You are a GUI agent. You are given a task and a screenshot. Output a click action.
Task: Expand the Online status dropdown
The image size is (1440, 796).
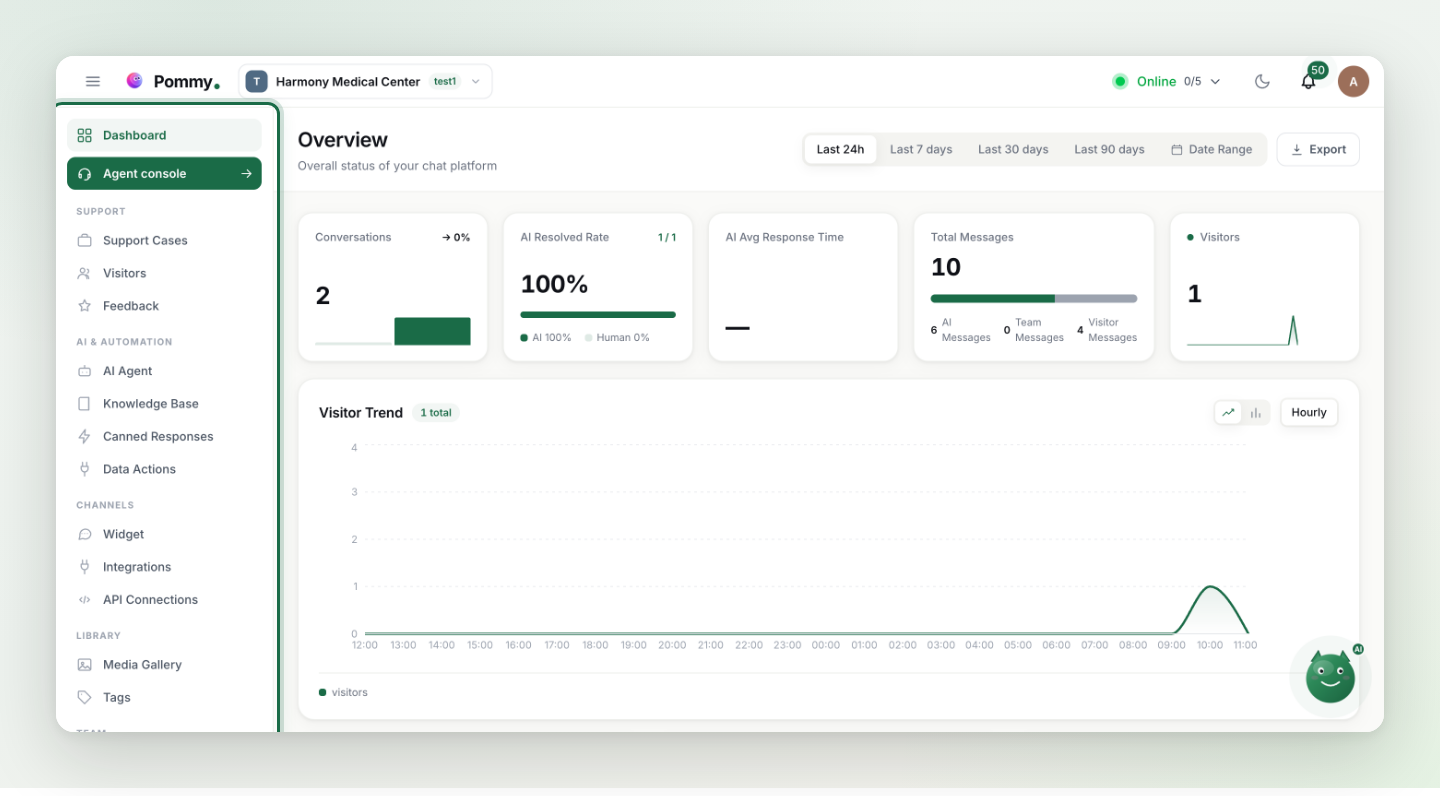pyautogui.click(x=1167, y=82)
